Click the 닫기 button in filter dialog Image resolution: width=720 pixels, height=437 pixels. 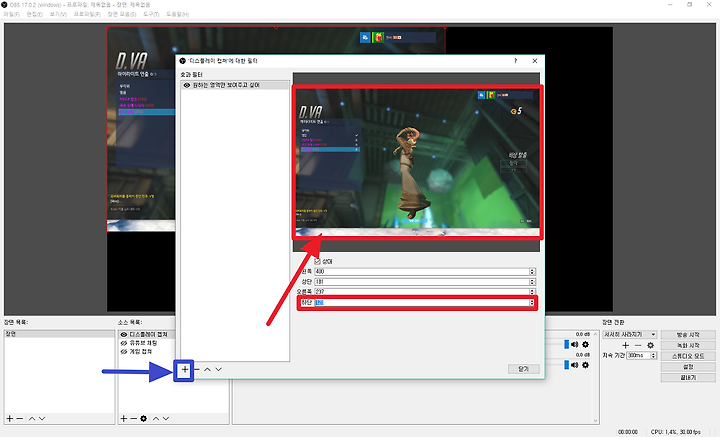pos(523,369)
